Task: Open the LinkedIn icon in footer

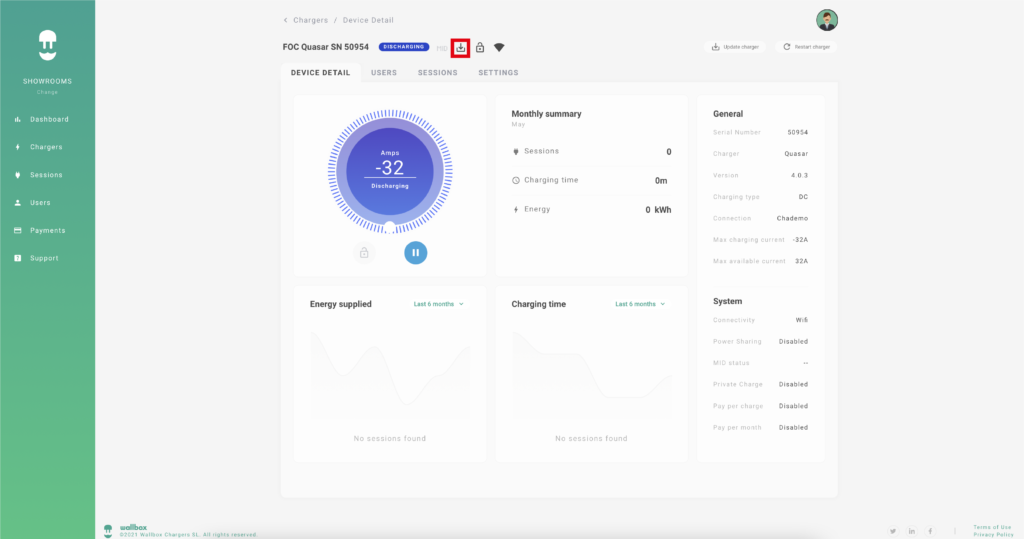Action: point(912,531)
